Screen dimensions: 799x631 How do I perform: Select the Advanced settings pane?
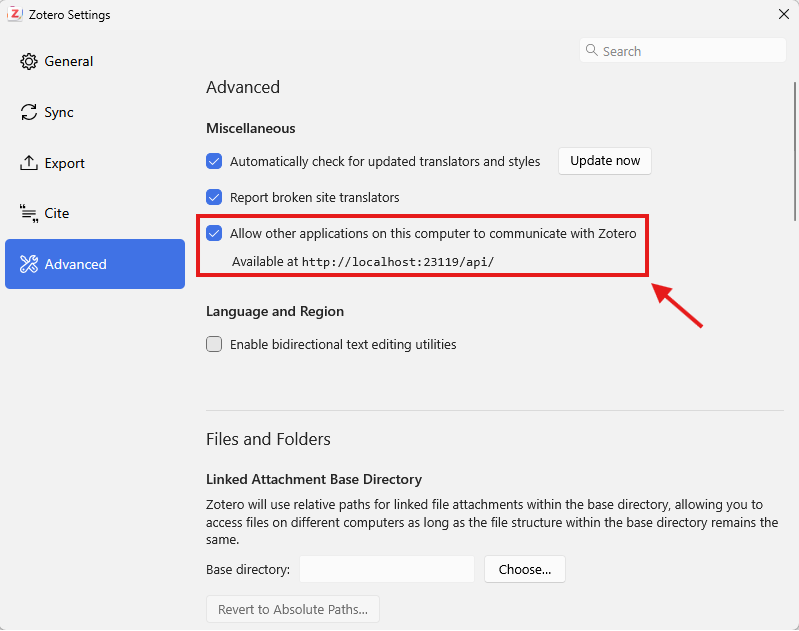[x=95, y=264]
